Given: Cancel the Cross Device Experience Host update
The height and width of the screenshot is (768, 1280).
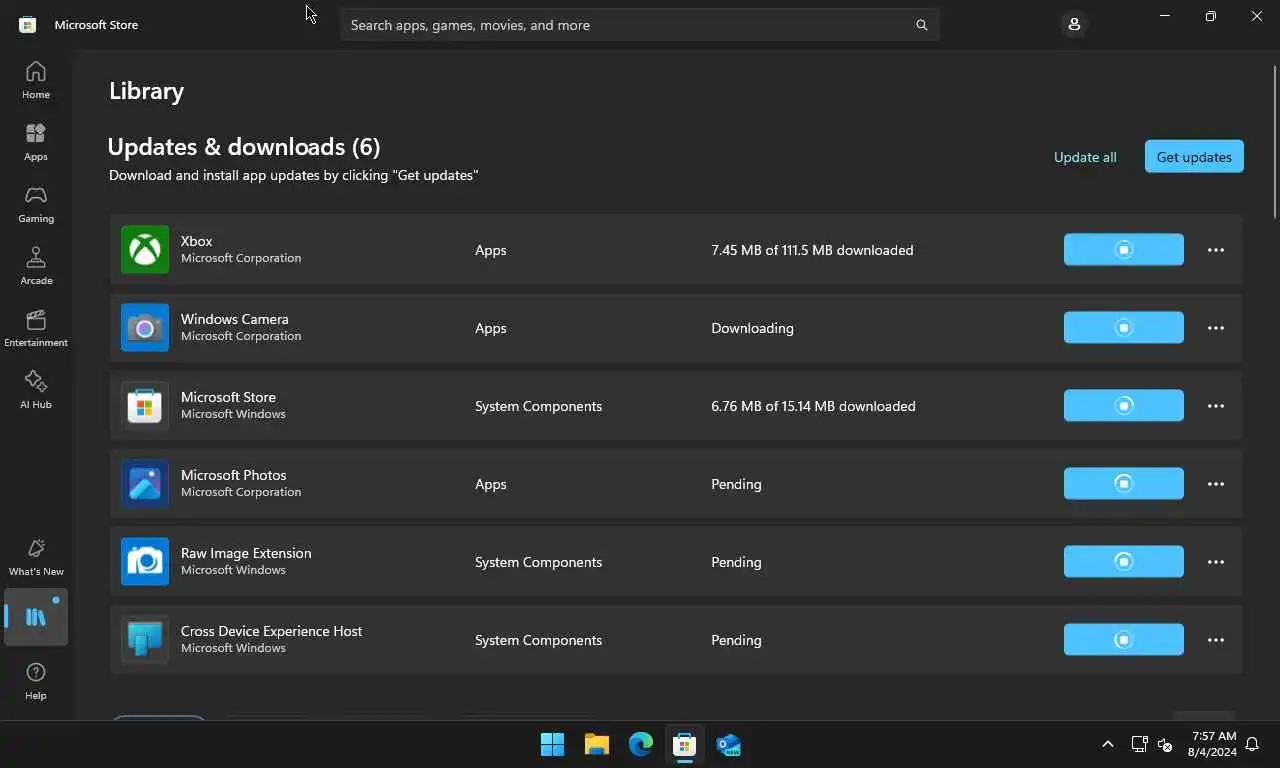Looking at the screenshot, I should click(x=1124, y=639).
